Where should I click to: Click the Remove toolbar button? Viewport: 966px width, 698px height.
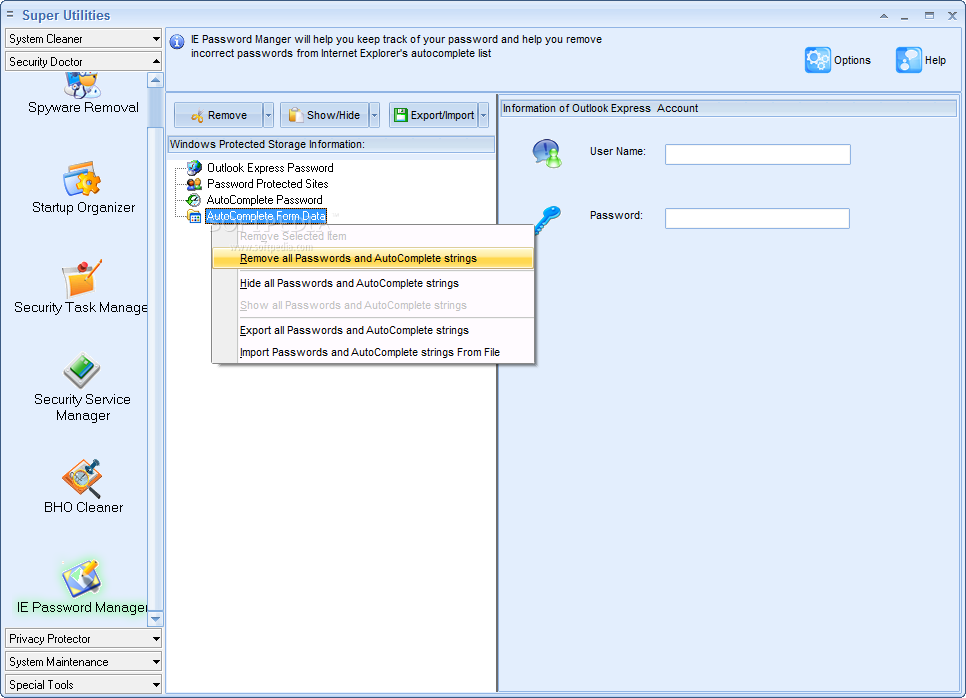pos(219,115)
